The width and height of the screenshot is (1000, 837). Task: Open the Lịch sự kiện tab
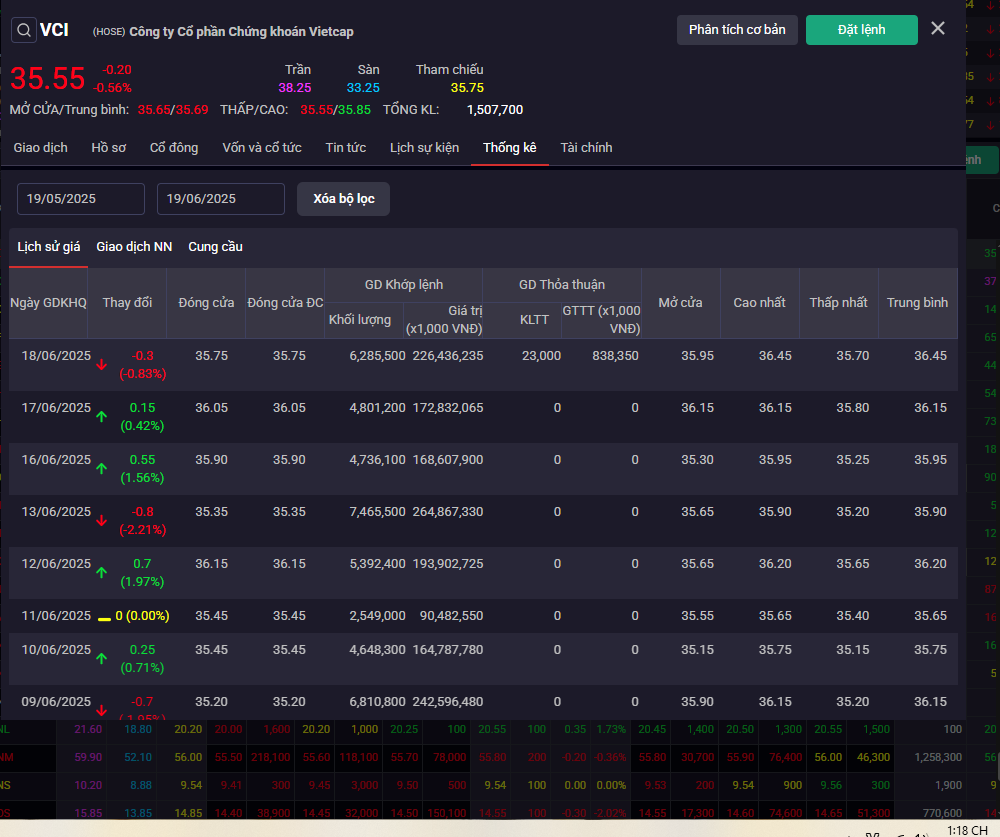click(x=425, y=147)
